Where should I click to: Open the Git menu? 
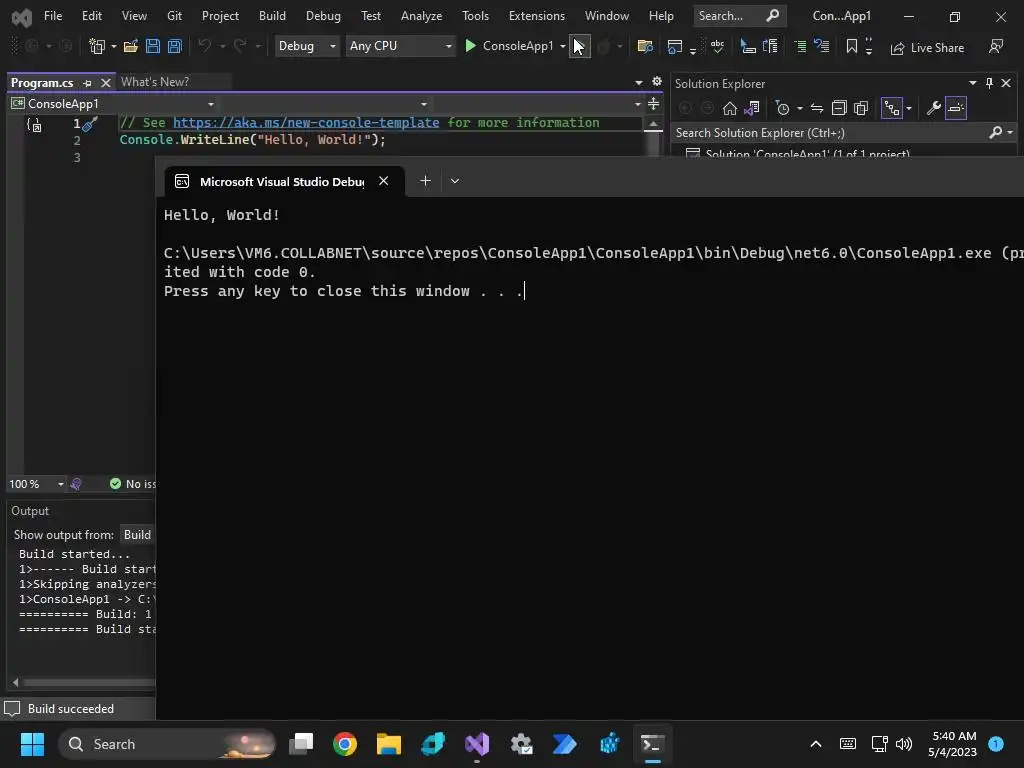(x=174, y=16)
